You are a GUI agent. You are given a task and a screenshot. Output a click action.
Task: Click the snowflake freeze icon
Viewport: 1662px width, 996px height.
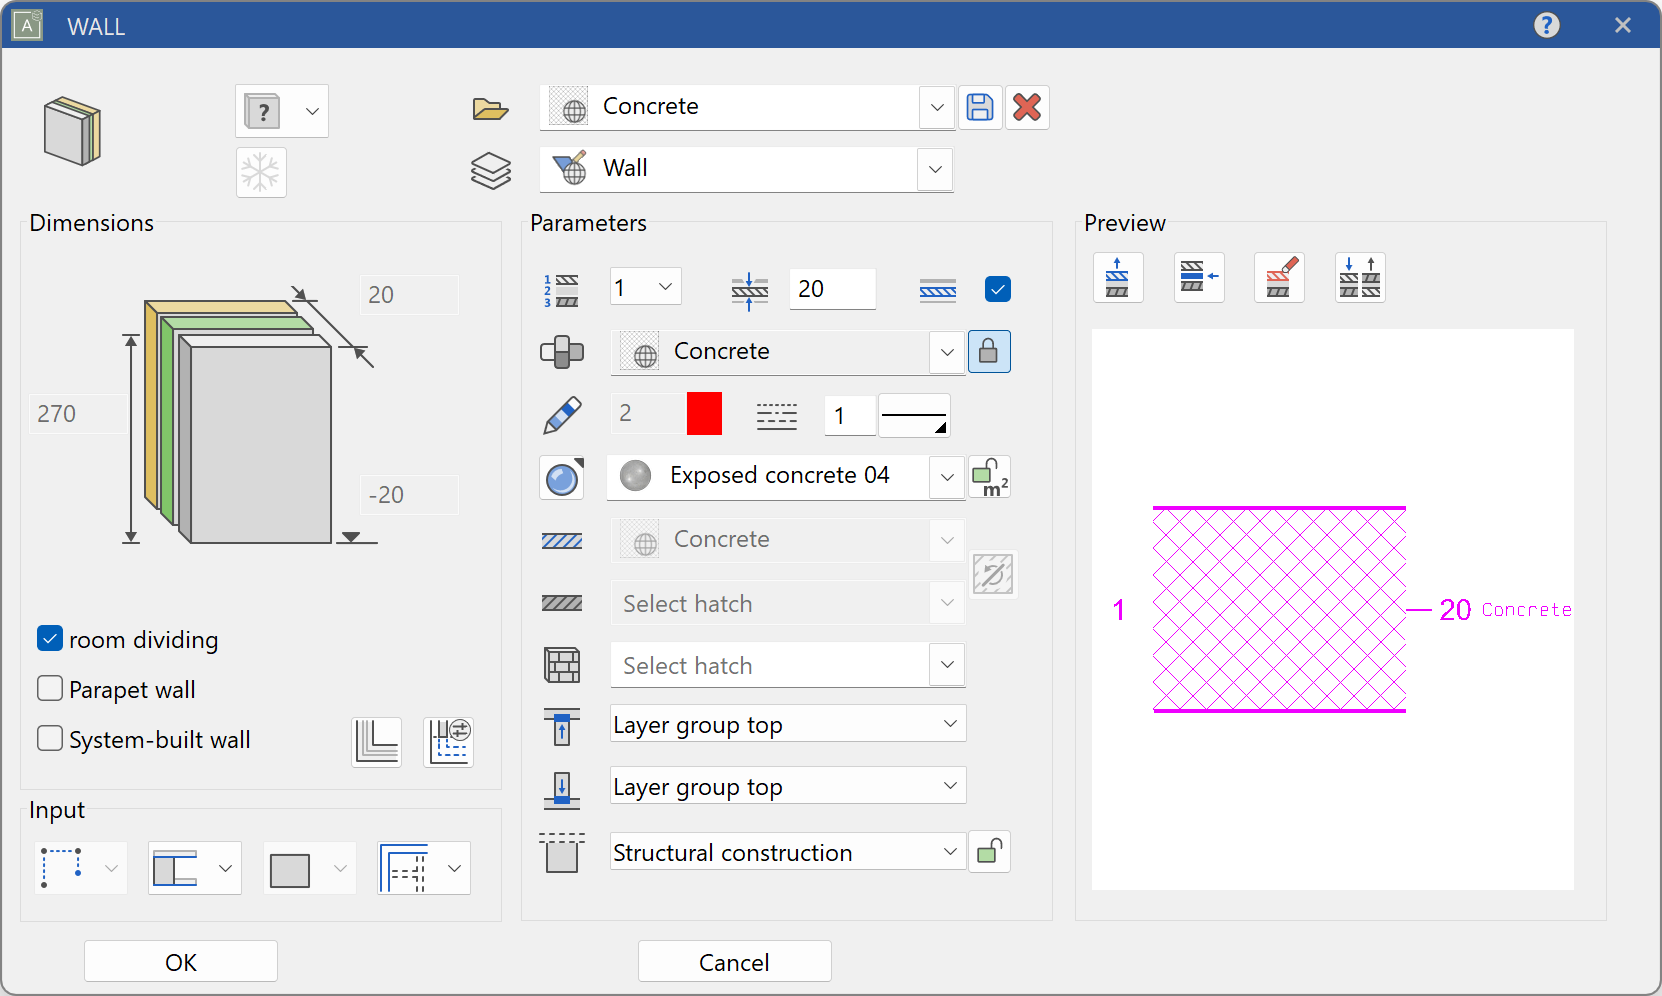pyautogui.click(x=261, y=173)
